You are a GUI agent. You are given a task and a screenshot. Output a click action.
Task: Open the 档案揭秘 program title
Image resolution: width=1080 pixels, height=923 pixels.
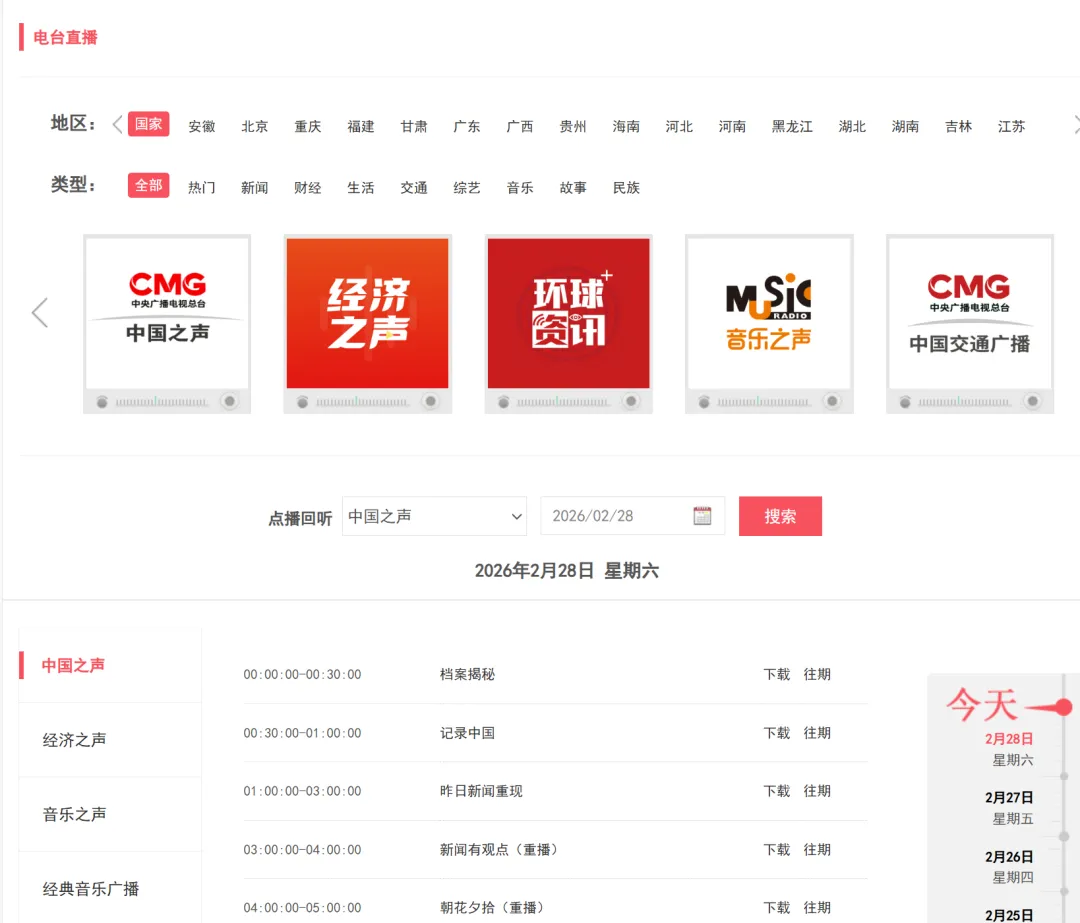pos(467,674)
